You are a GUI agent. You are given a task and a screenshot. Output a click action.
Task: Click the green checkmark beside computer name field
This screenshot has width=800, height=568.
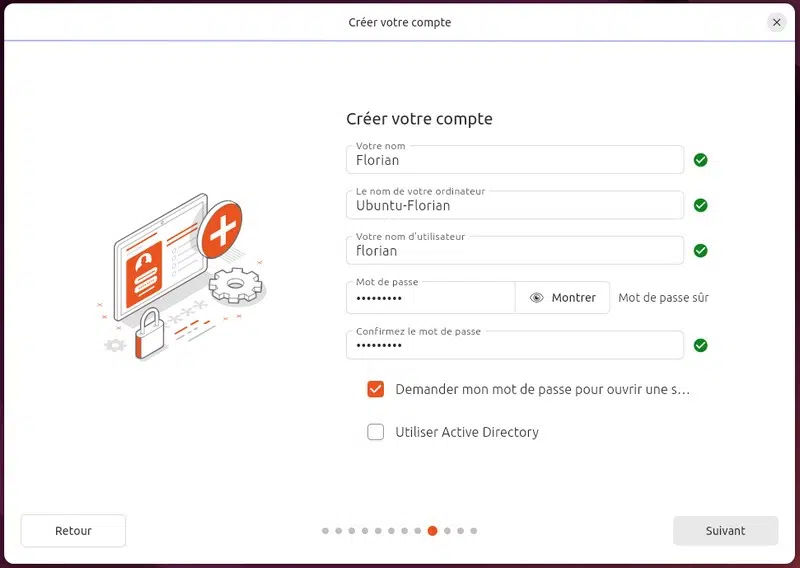click(x=701, y=205)
